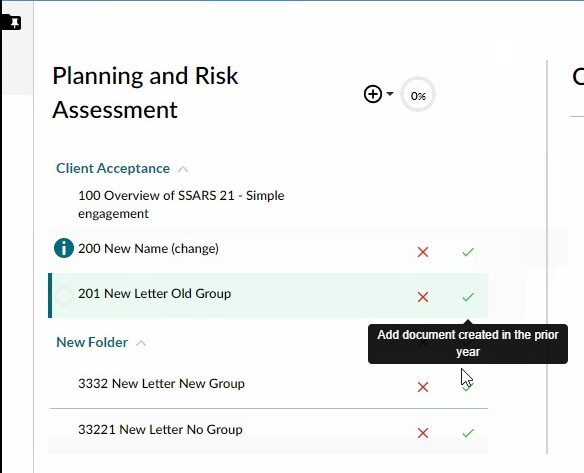The image size is (584, 473).
Task: Click the 0% progress circle
Action: pyautogui.click(x=418, y=94)
